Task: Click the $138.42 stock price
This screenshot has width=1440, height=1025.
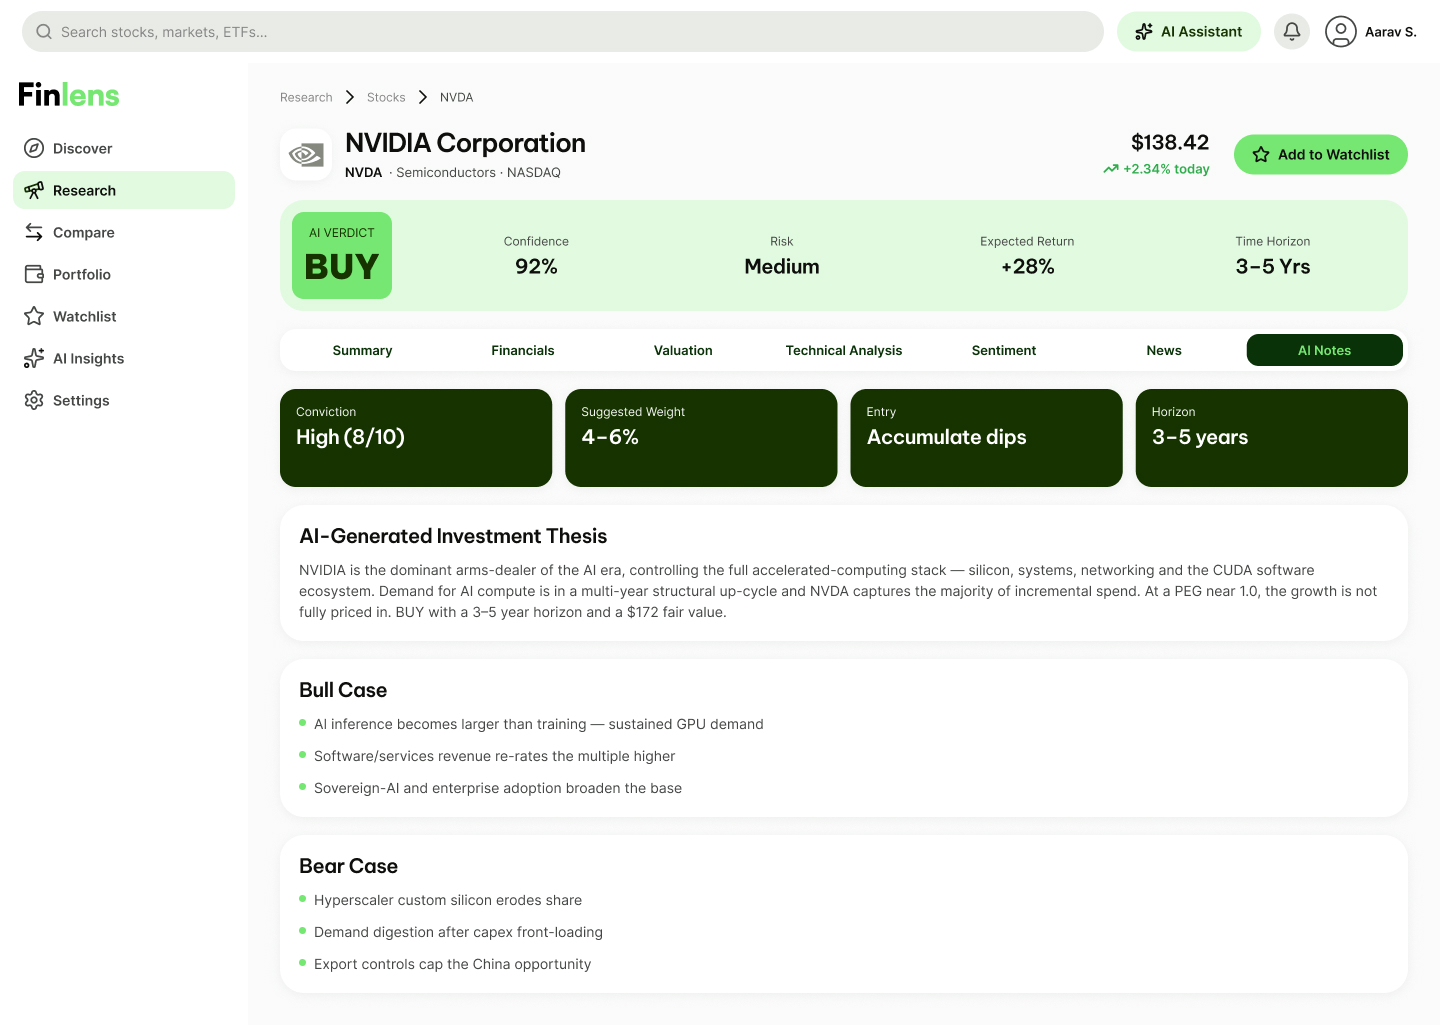Action: point(1170,142)
